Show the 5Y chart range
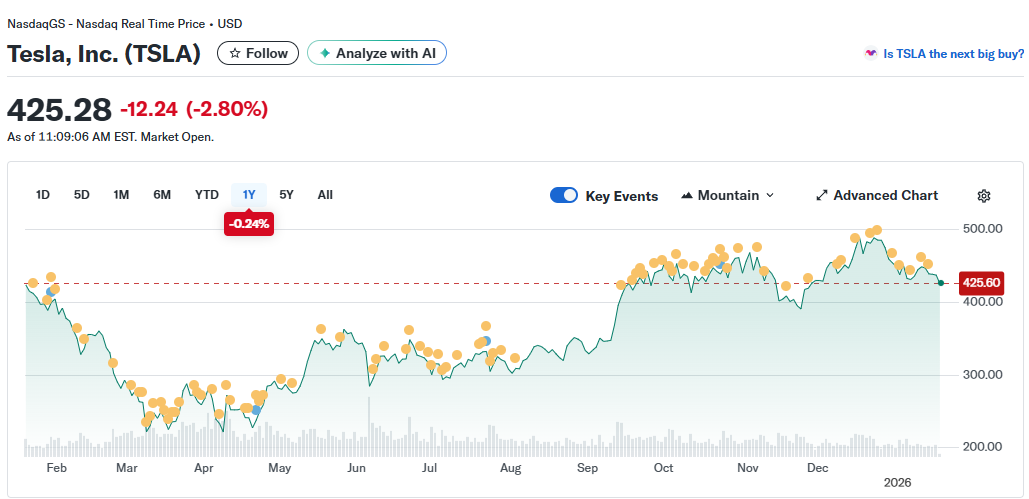The image size is (1029, 499). [286, 195]
